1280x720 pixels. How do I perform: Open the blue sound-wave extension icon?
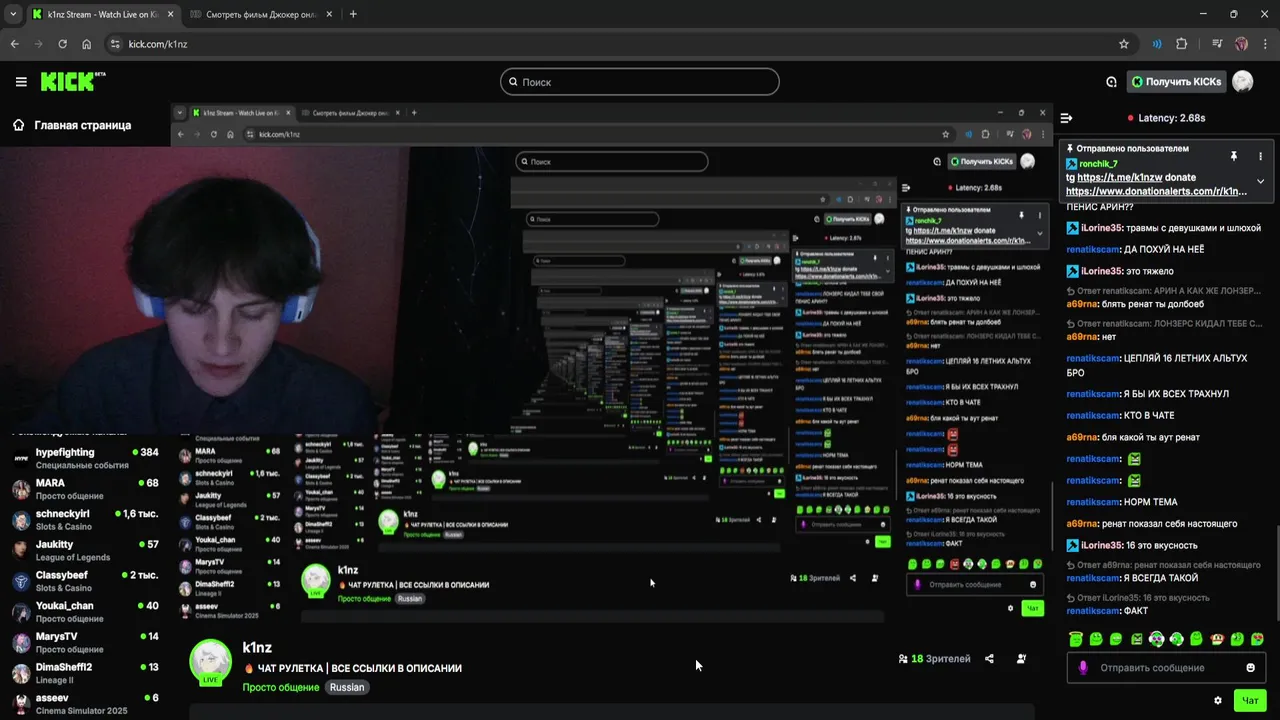pyautogui.click(x=1157, y=44)
